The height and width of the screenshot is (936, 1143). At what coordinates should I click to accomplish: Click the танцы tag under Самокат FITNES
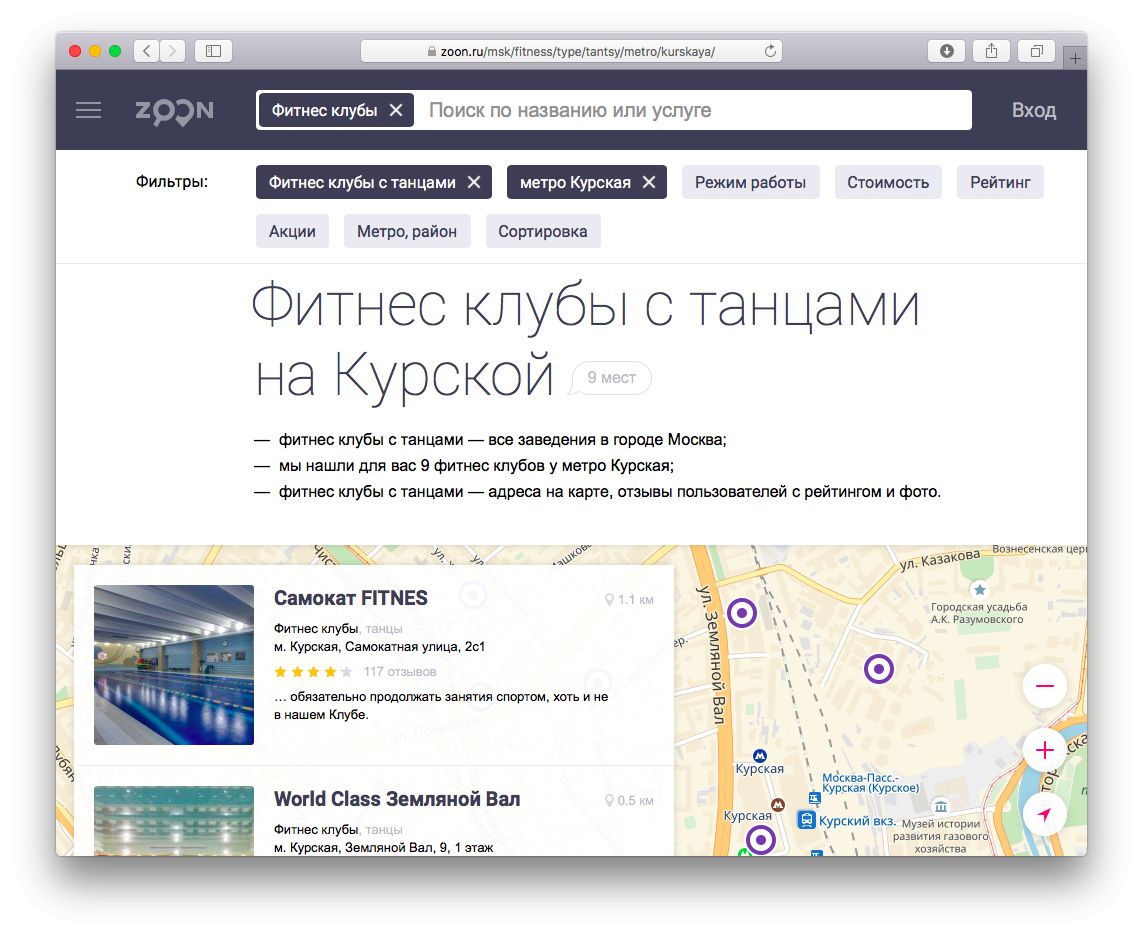(x=383, y=628)
